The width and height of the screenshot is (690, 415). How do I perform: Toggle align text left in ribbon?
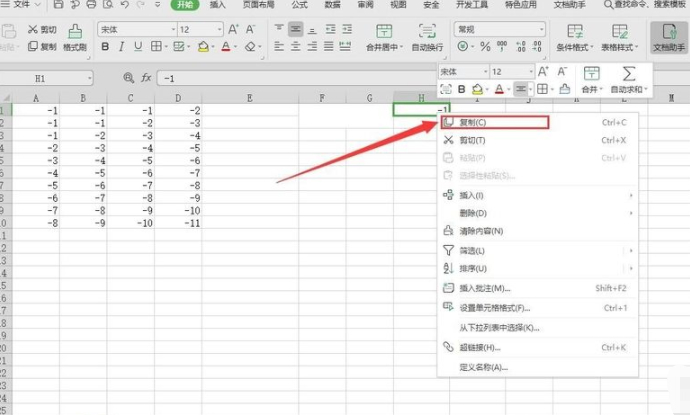click(279, 46)
